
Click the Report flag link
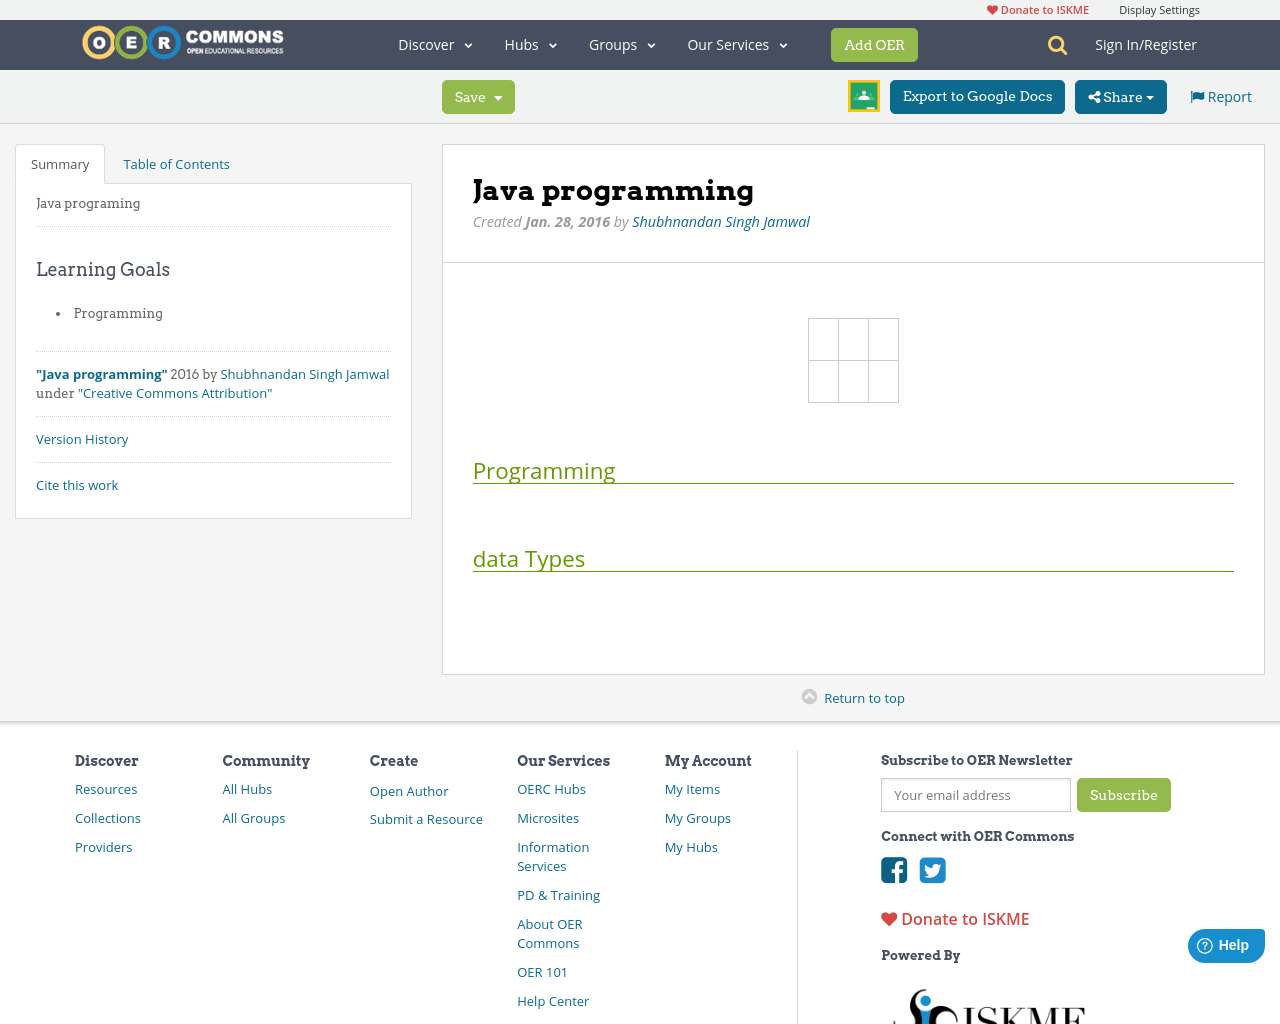click(x=1220, y=97)
